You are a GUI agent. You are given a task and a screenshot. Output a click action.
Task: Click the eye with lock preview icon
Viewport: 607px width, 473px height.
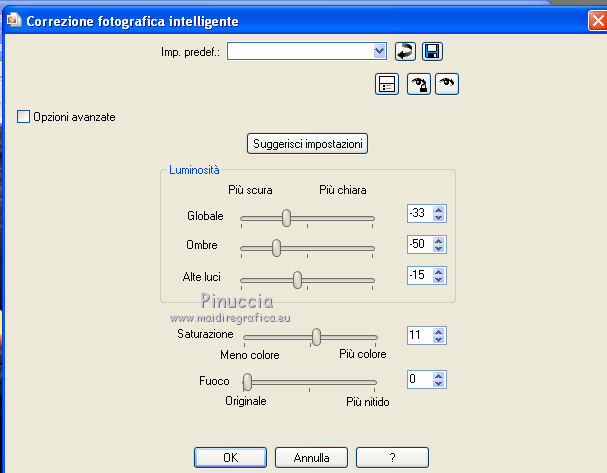418,84
